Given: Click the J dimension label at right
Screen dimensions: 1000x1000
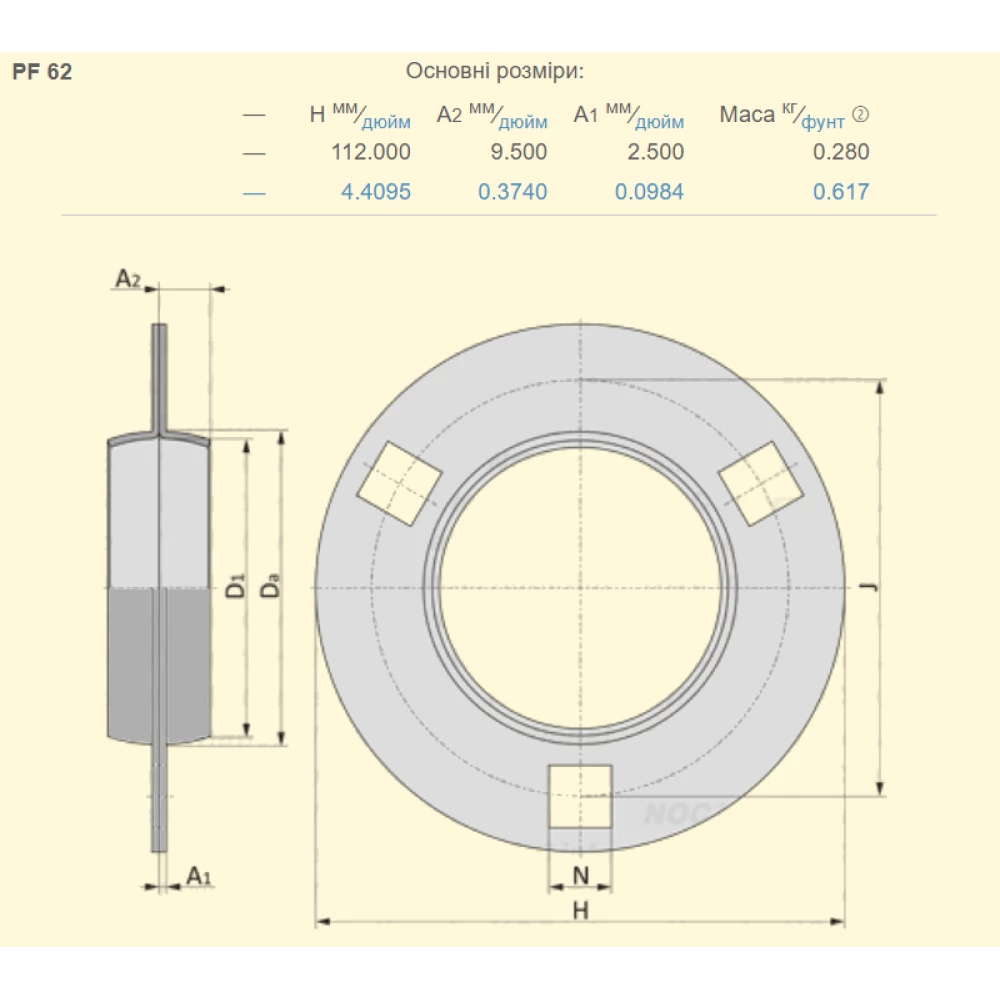Looking at the screenshot, I should point(868,587).
